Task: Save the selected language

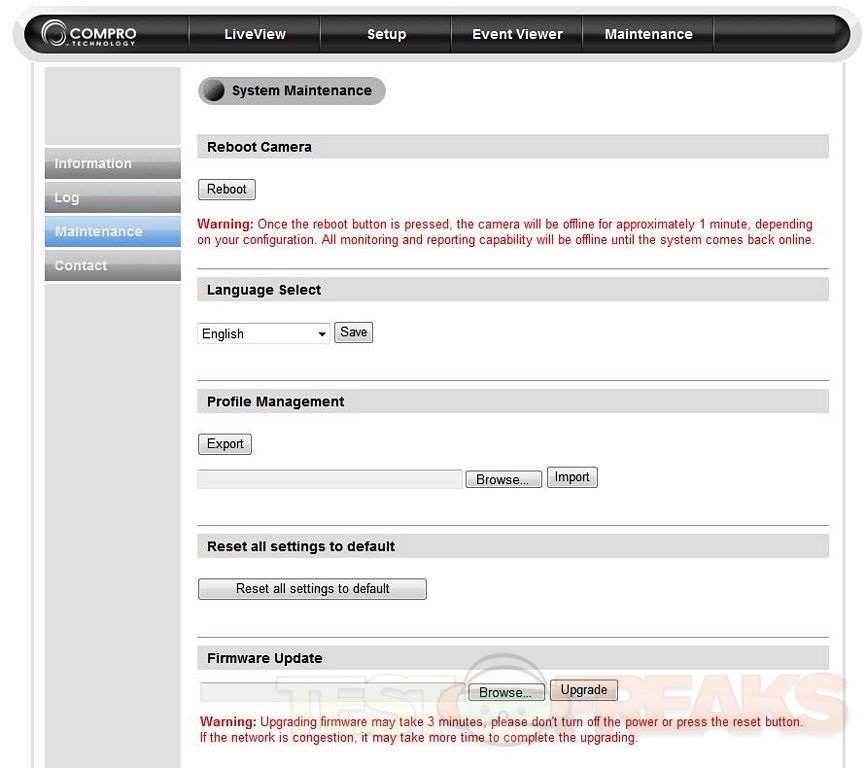Action: coord(353,332)
